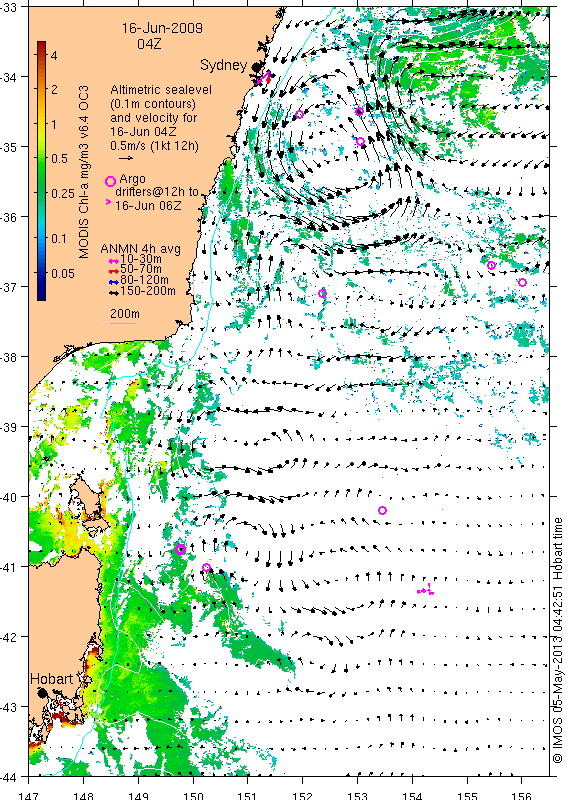The width and height of the screenshot is (570, 800).
Task: Click the colorbar tick label '0.5'
Action: point(59,159)
